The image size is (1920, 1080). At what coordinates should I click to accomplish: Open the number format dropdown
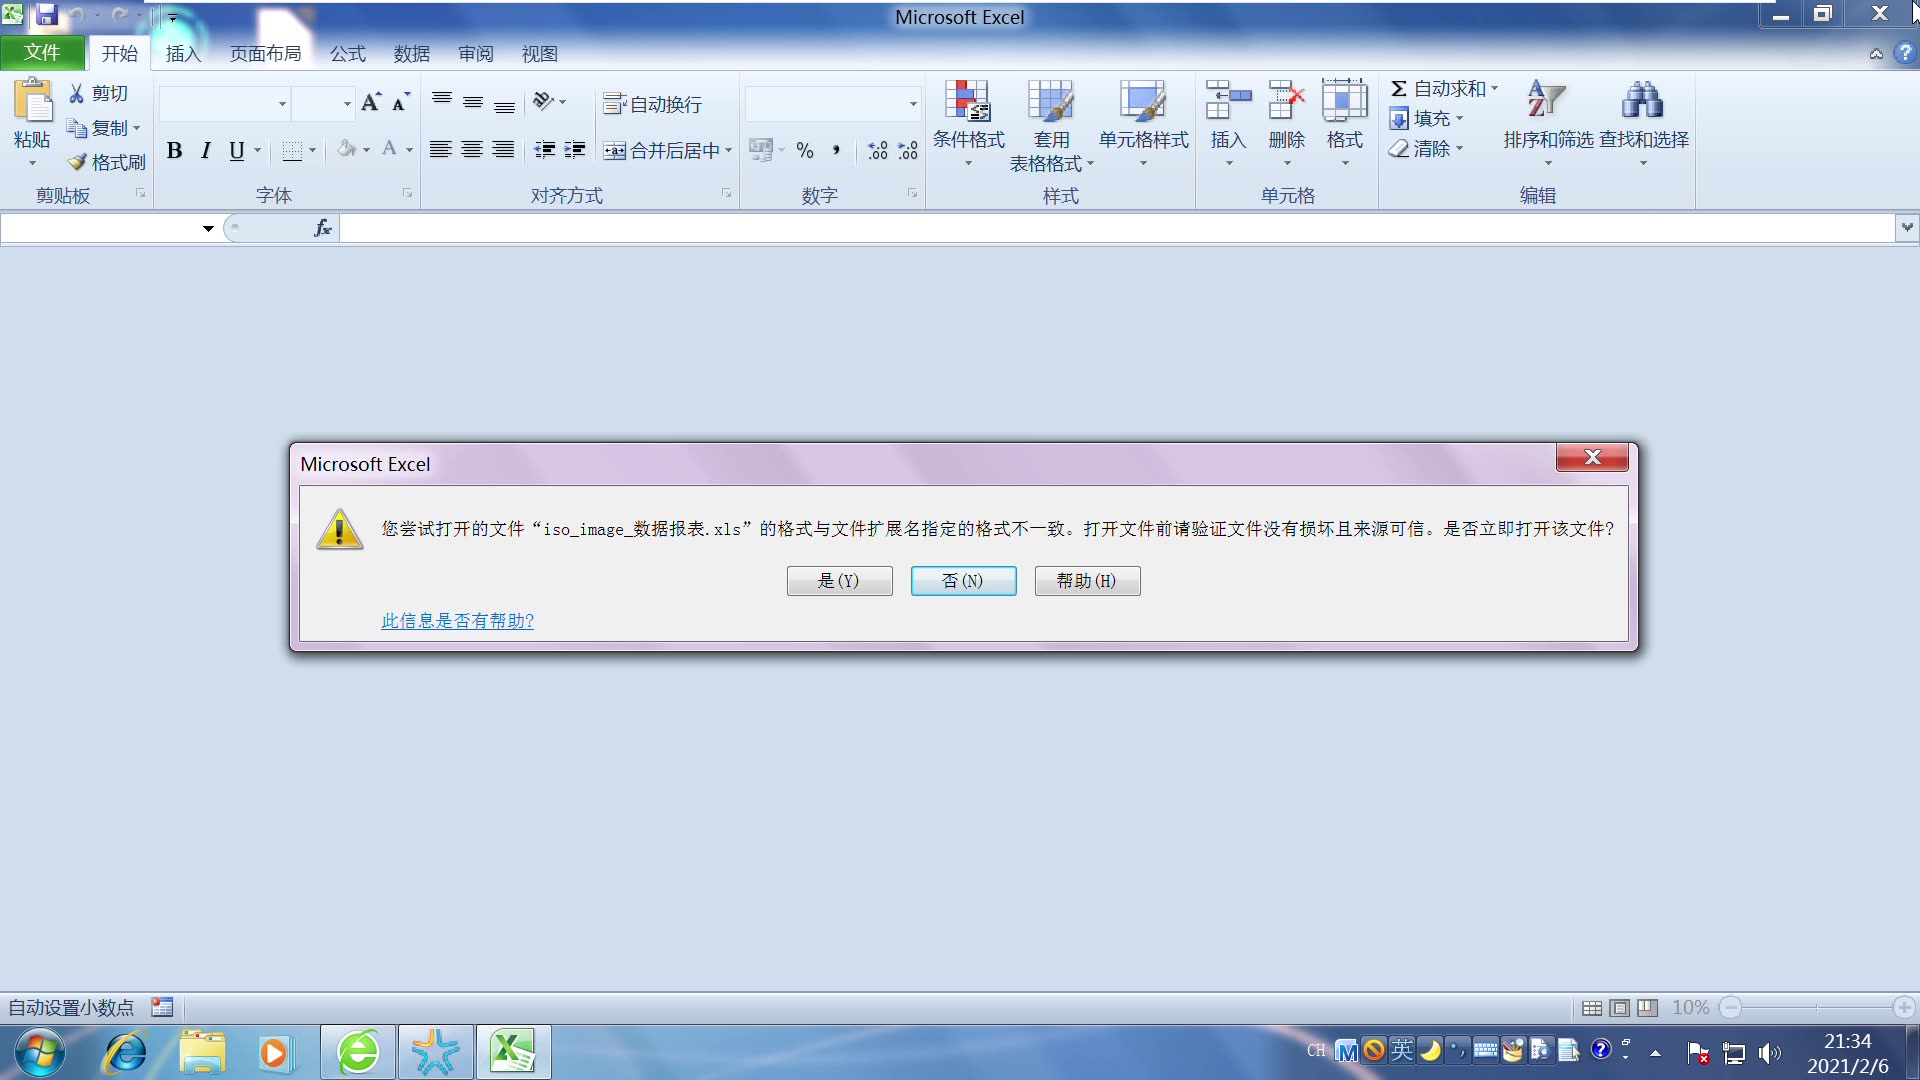tap(912, 104)
